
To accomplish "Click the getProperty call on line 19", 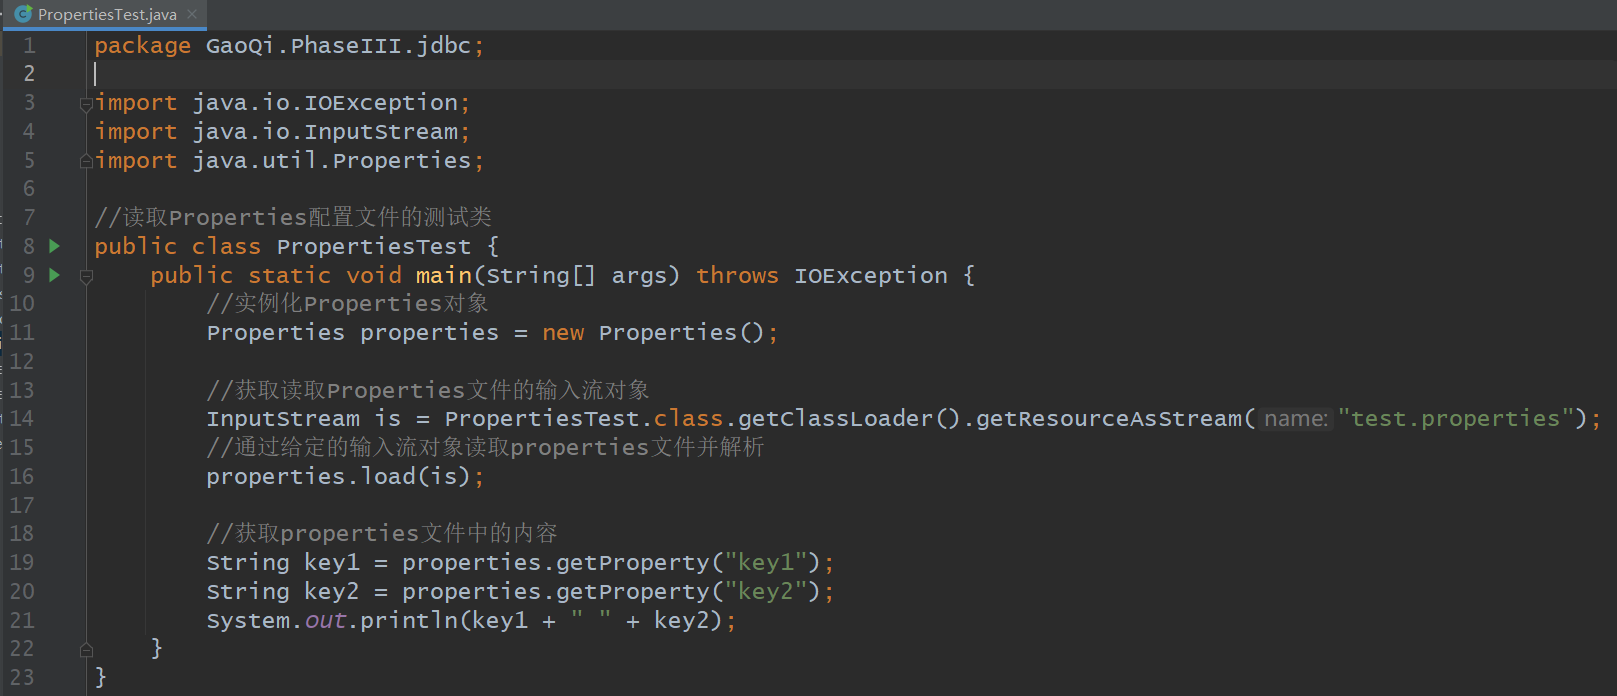I will pos(632,563).
